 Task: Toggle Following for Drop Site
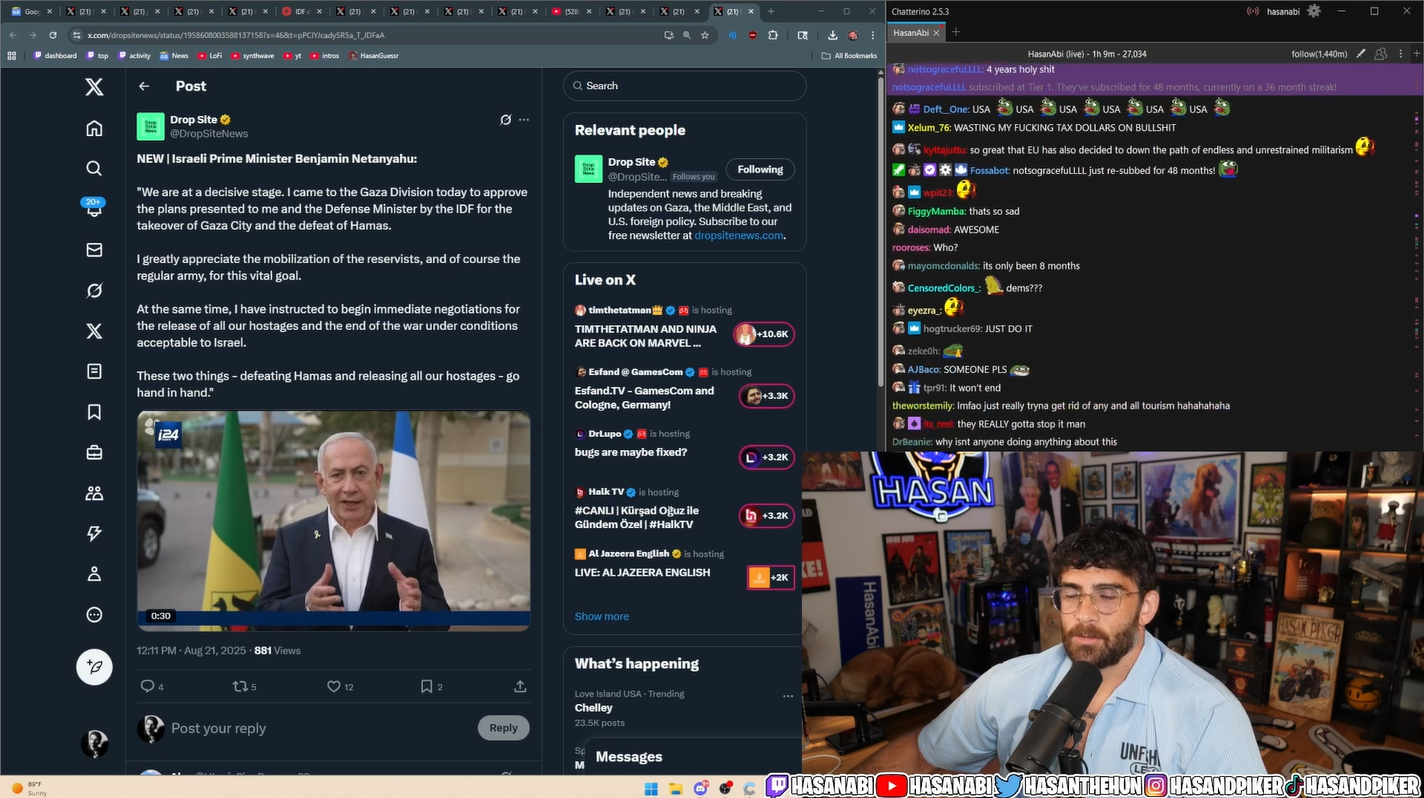tap(760, 169)
